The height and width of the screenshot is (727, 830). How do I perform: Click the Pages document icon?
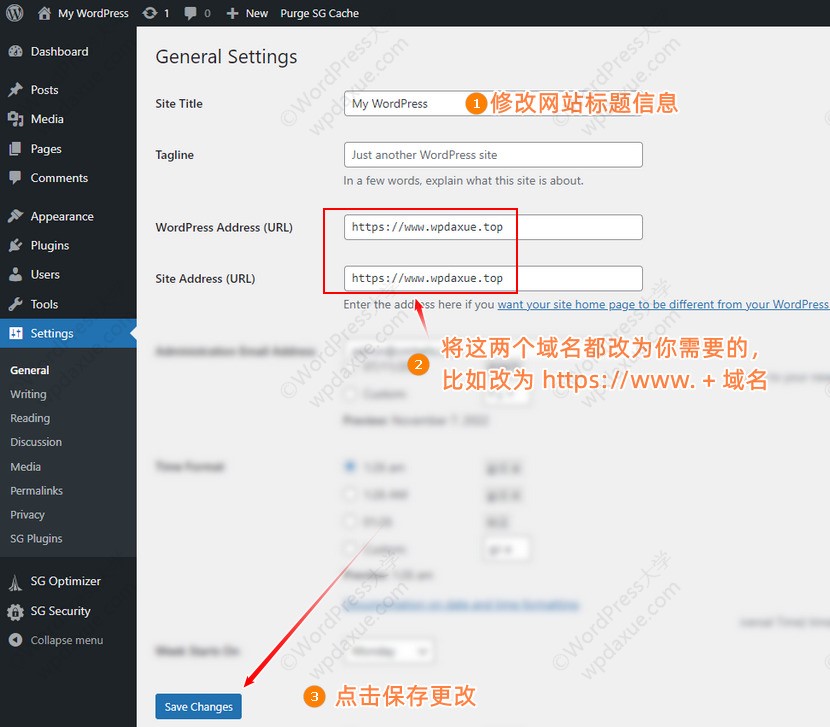(x=15, y=149)
